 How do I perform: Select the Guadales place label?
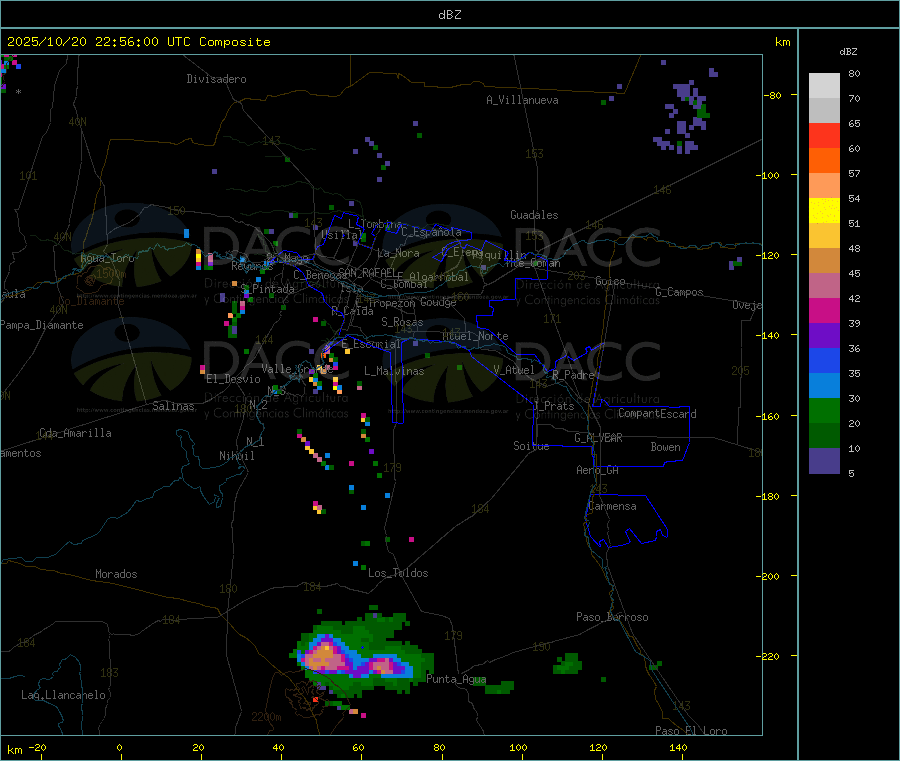click(x=534, y=215)
